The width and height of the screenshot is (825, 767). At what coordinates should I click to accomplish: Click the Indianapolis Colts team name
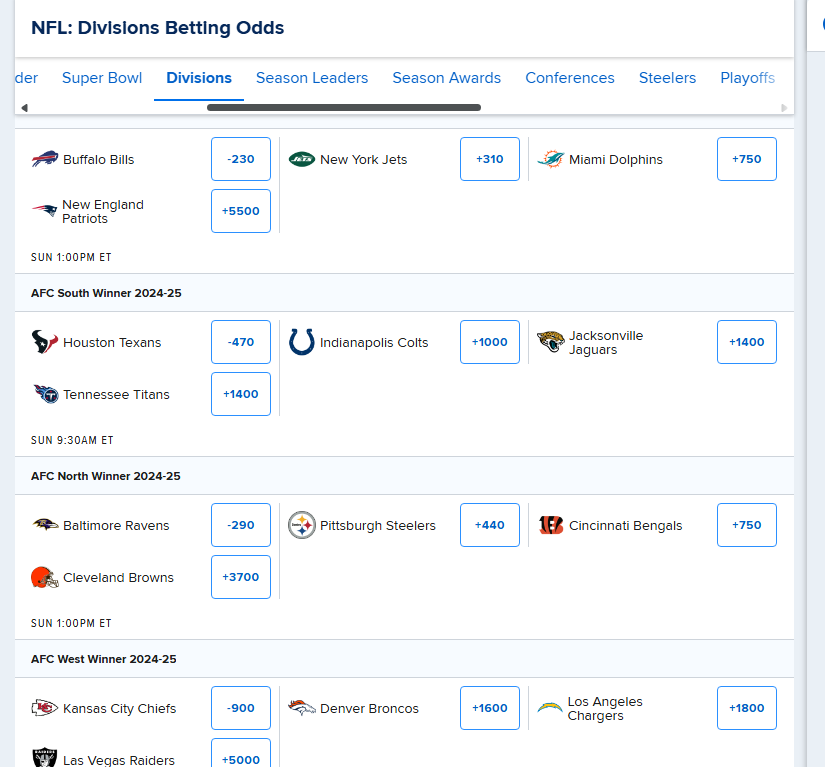[x=374, y=342]
